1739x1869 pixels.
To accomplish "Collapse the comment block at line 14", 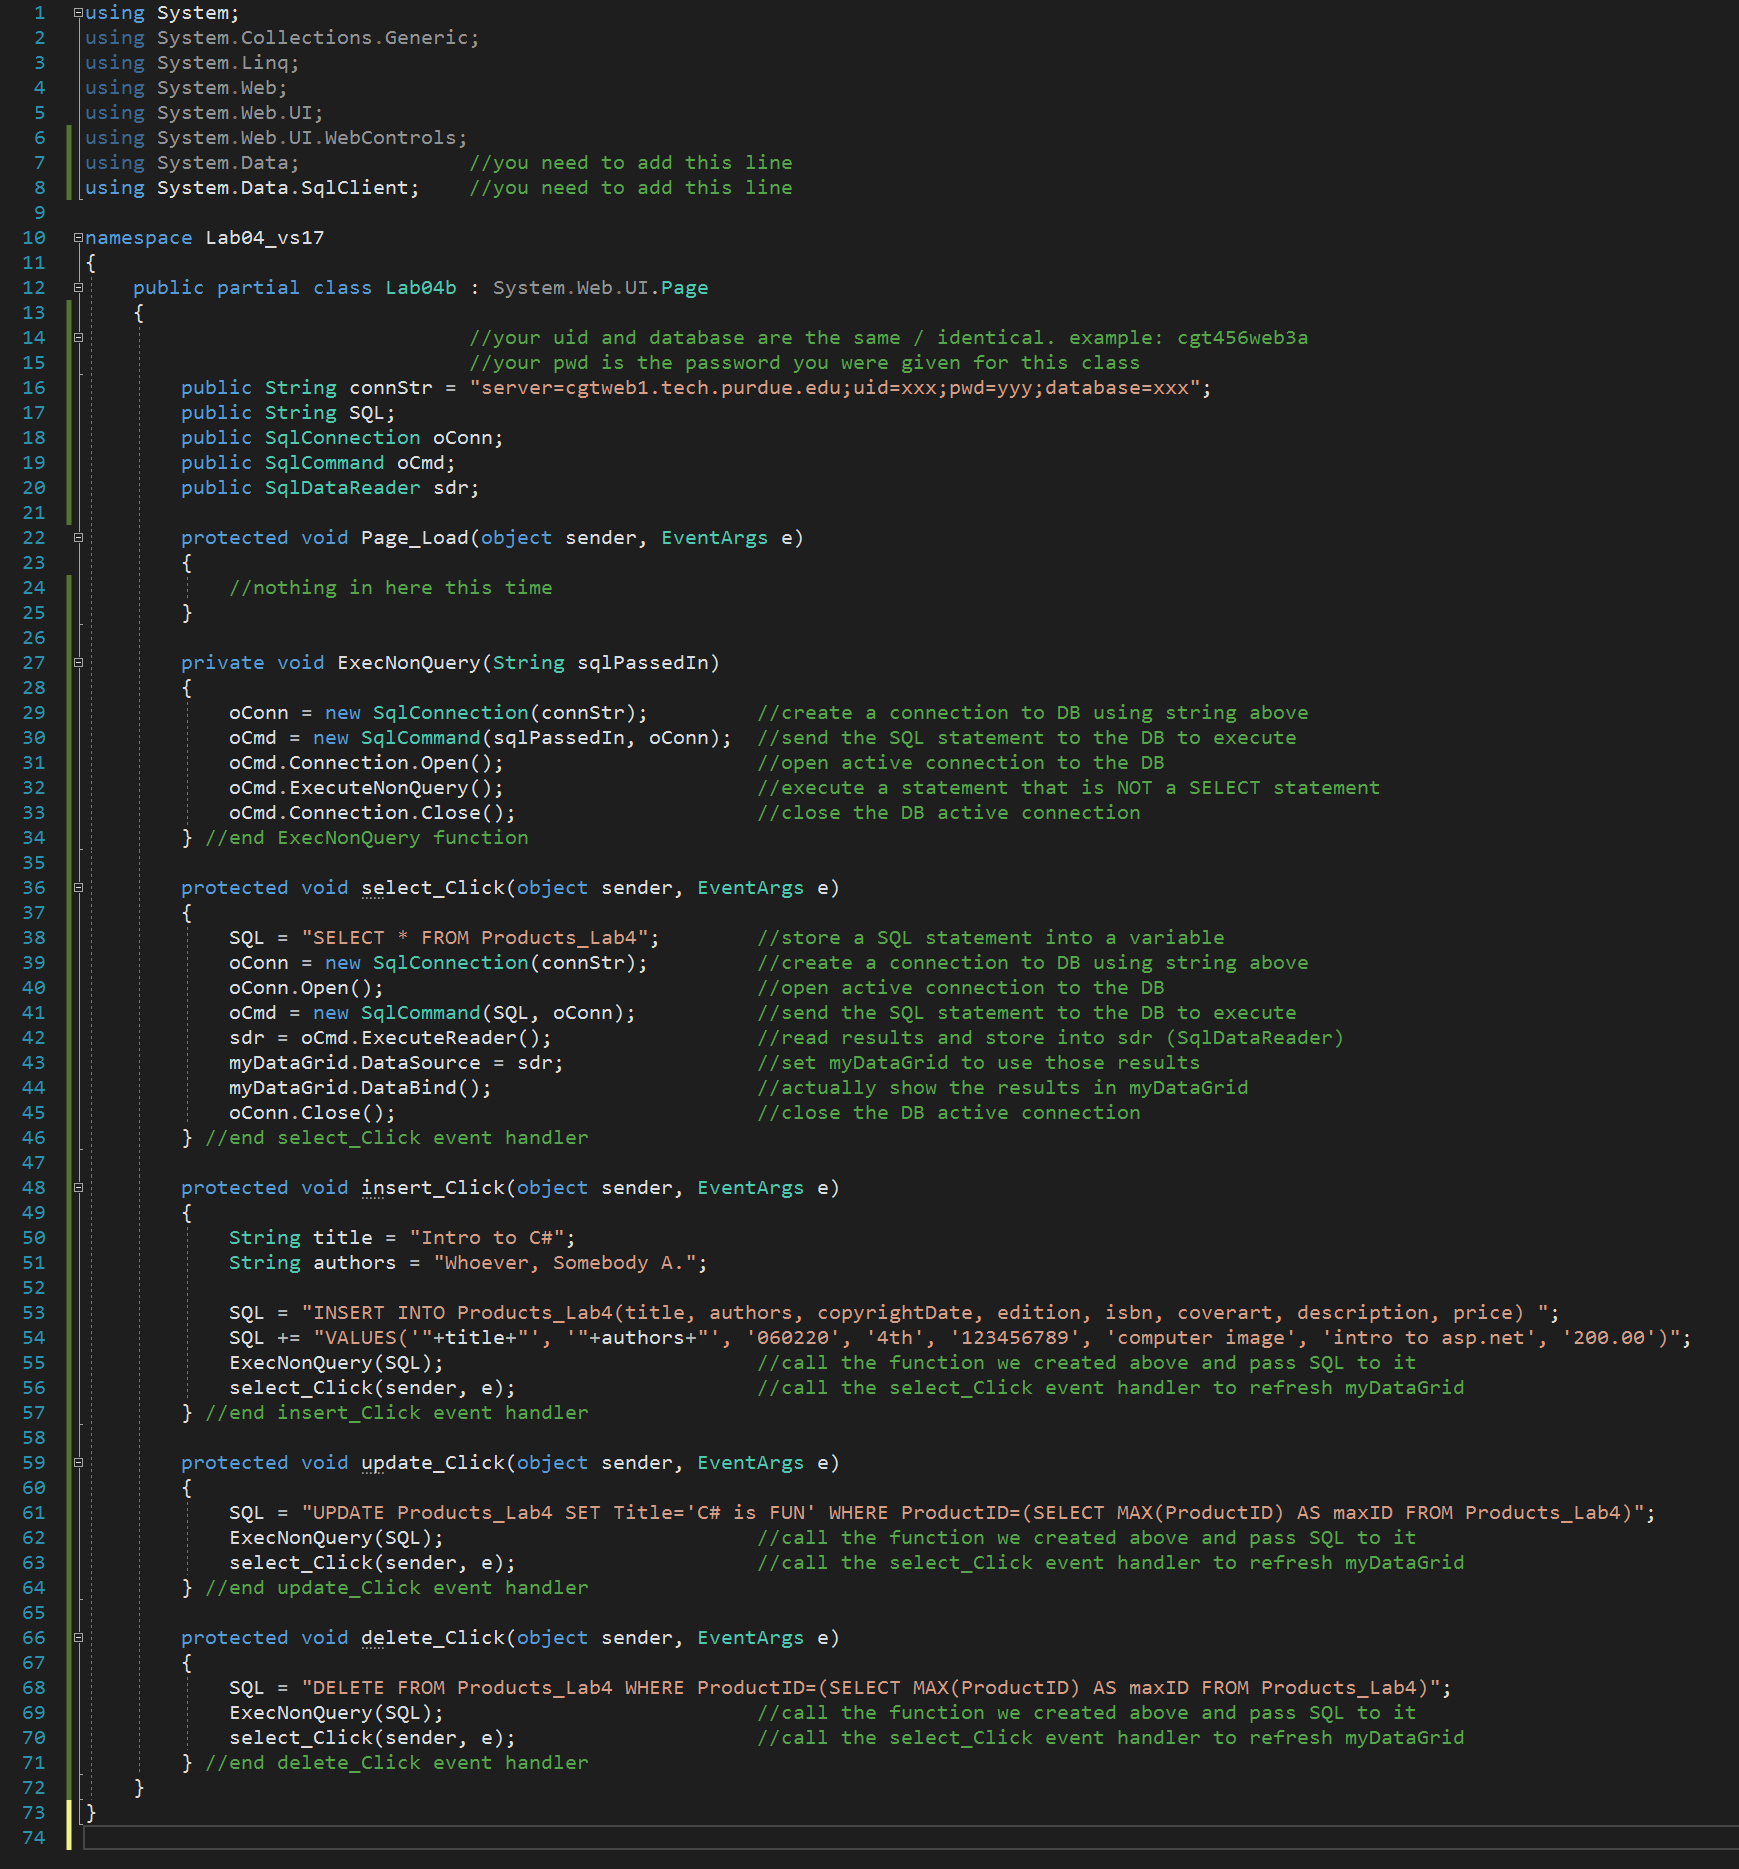I will (x=78, y=338).
